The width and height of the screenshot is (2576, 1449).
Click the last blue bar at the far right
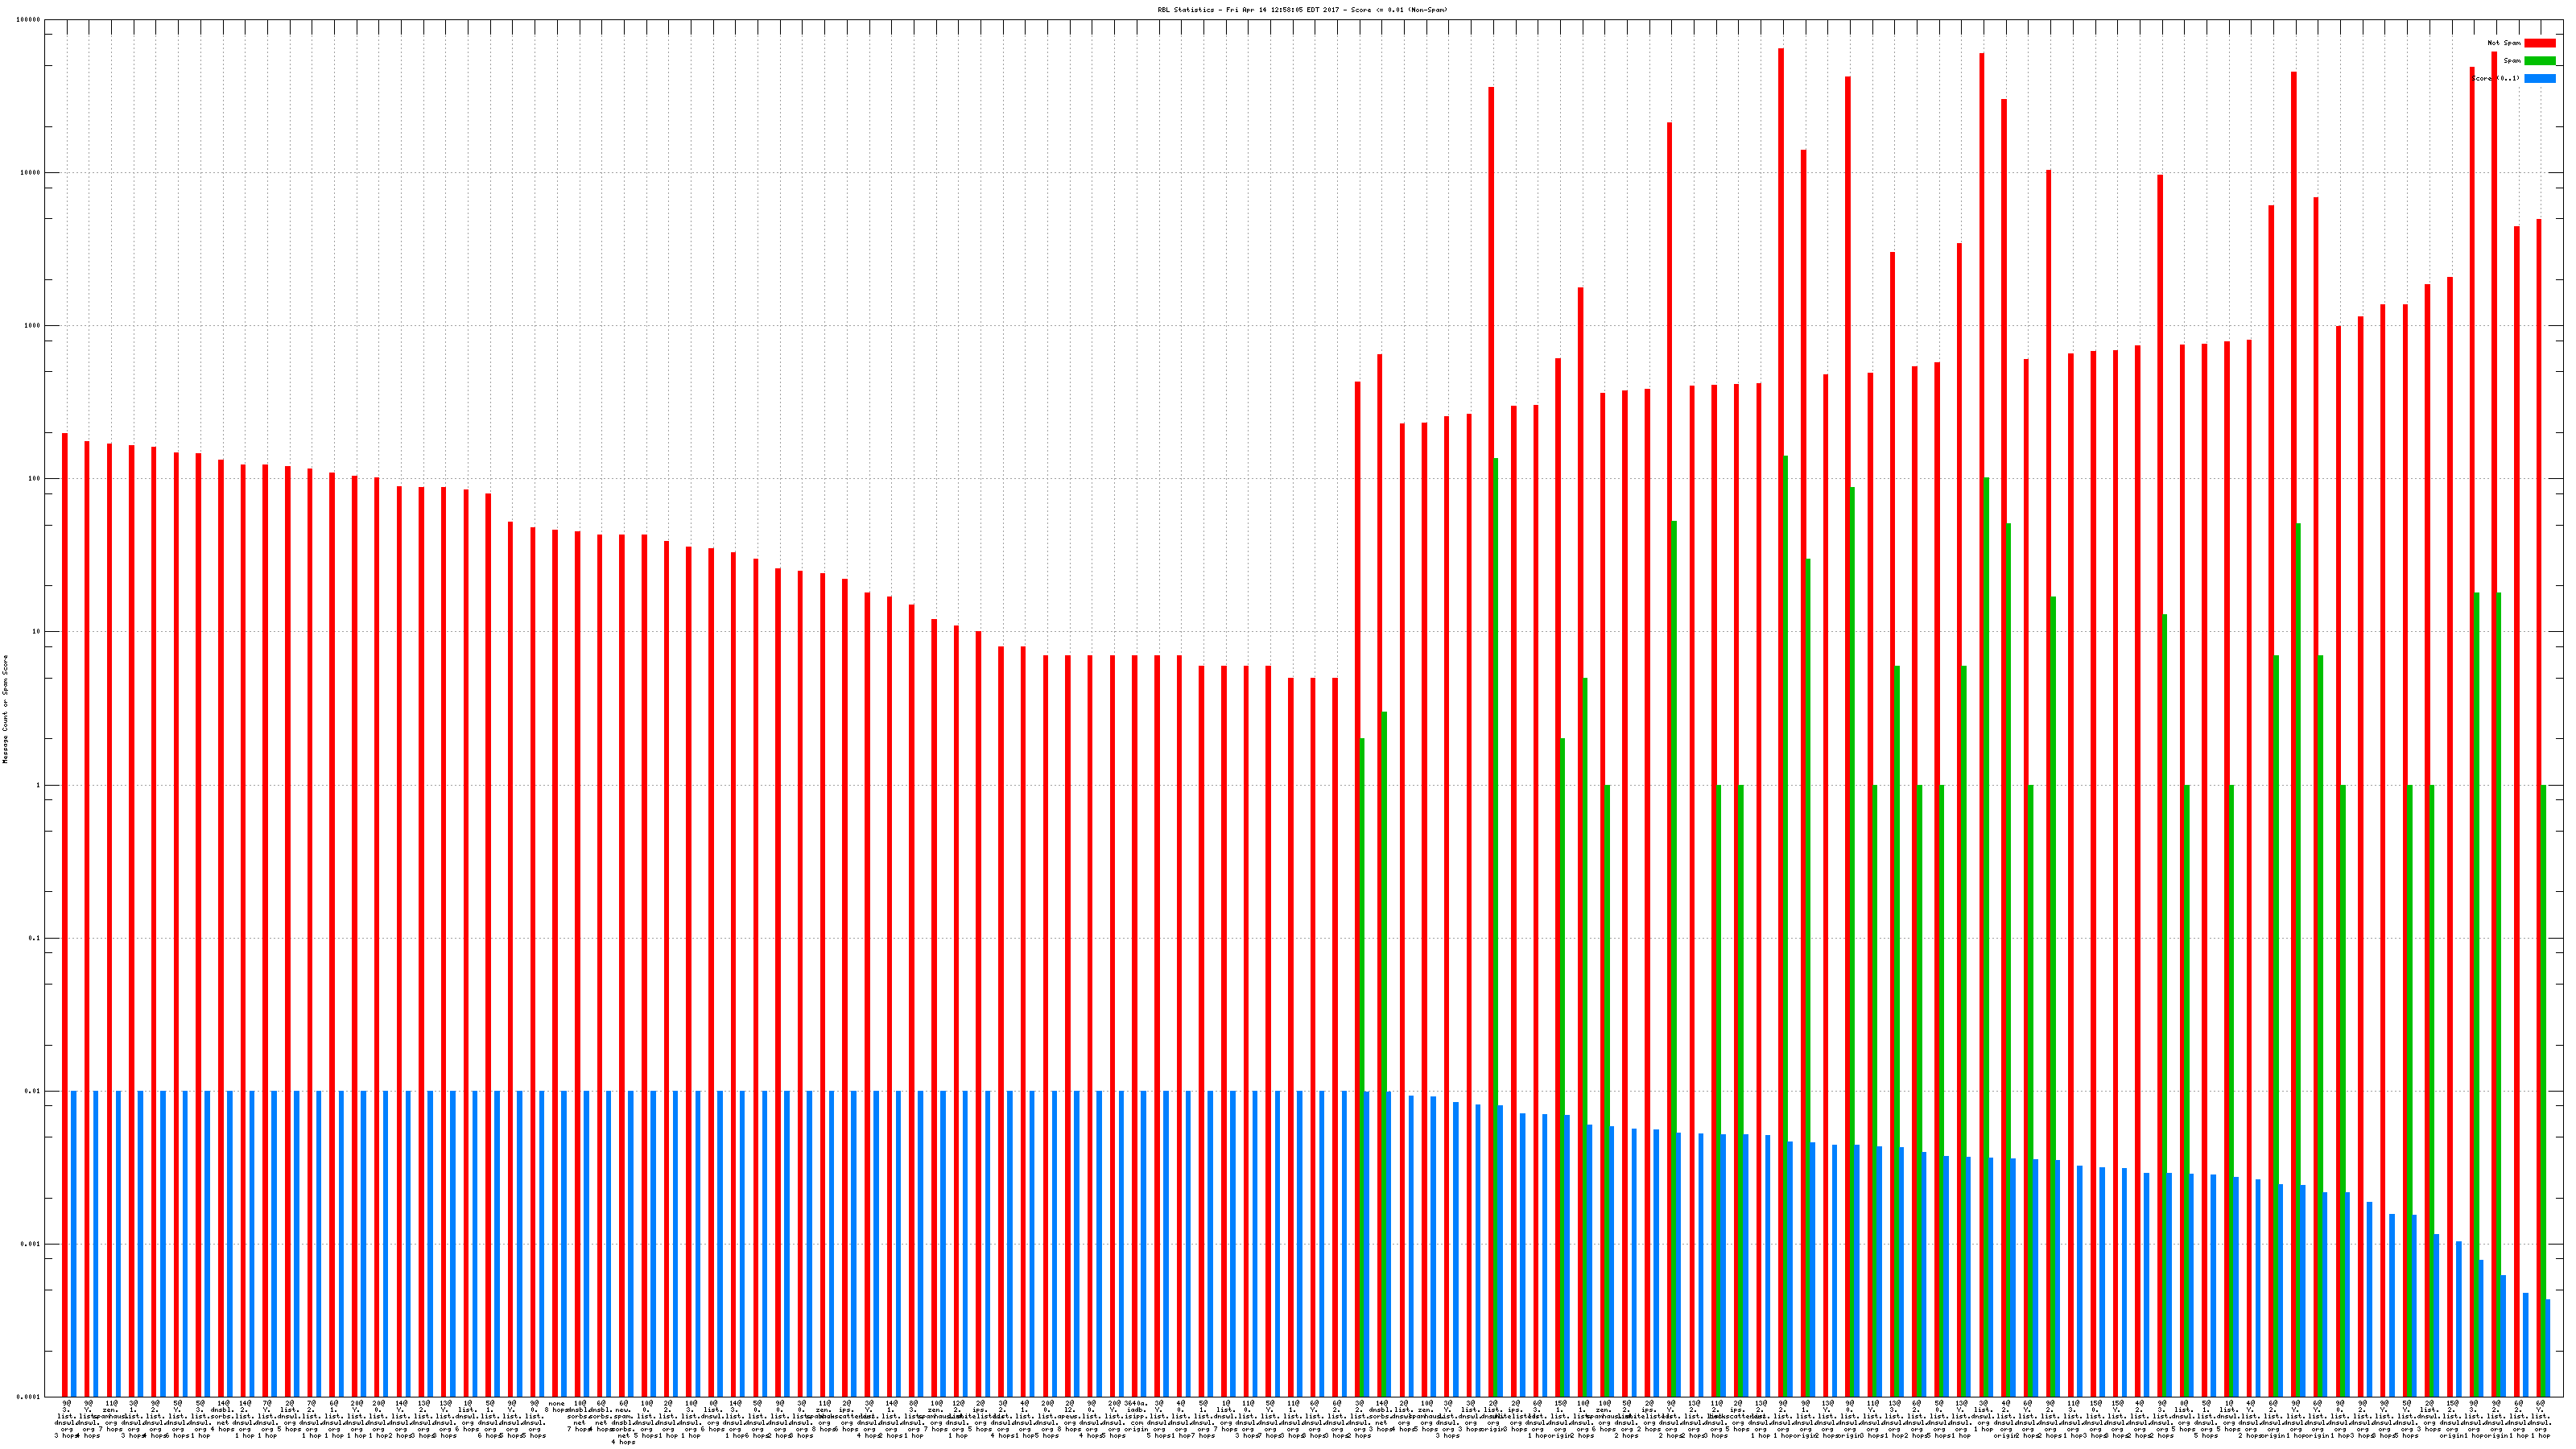2548,1347
